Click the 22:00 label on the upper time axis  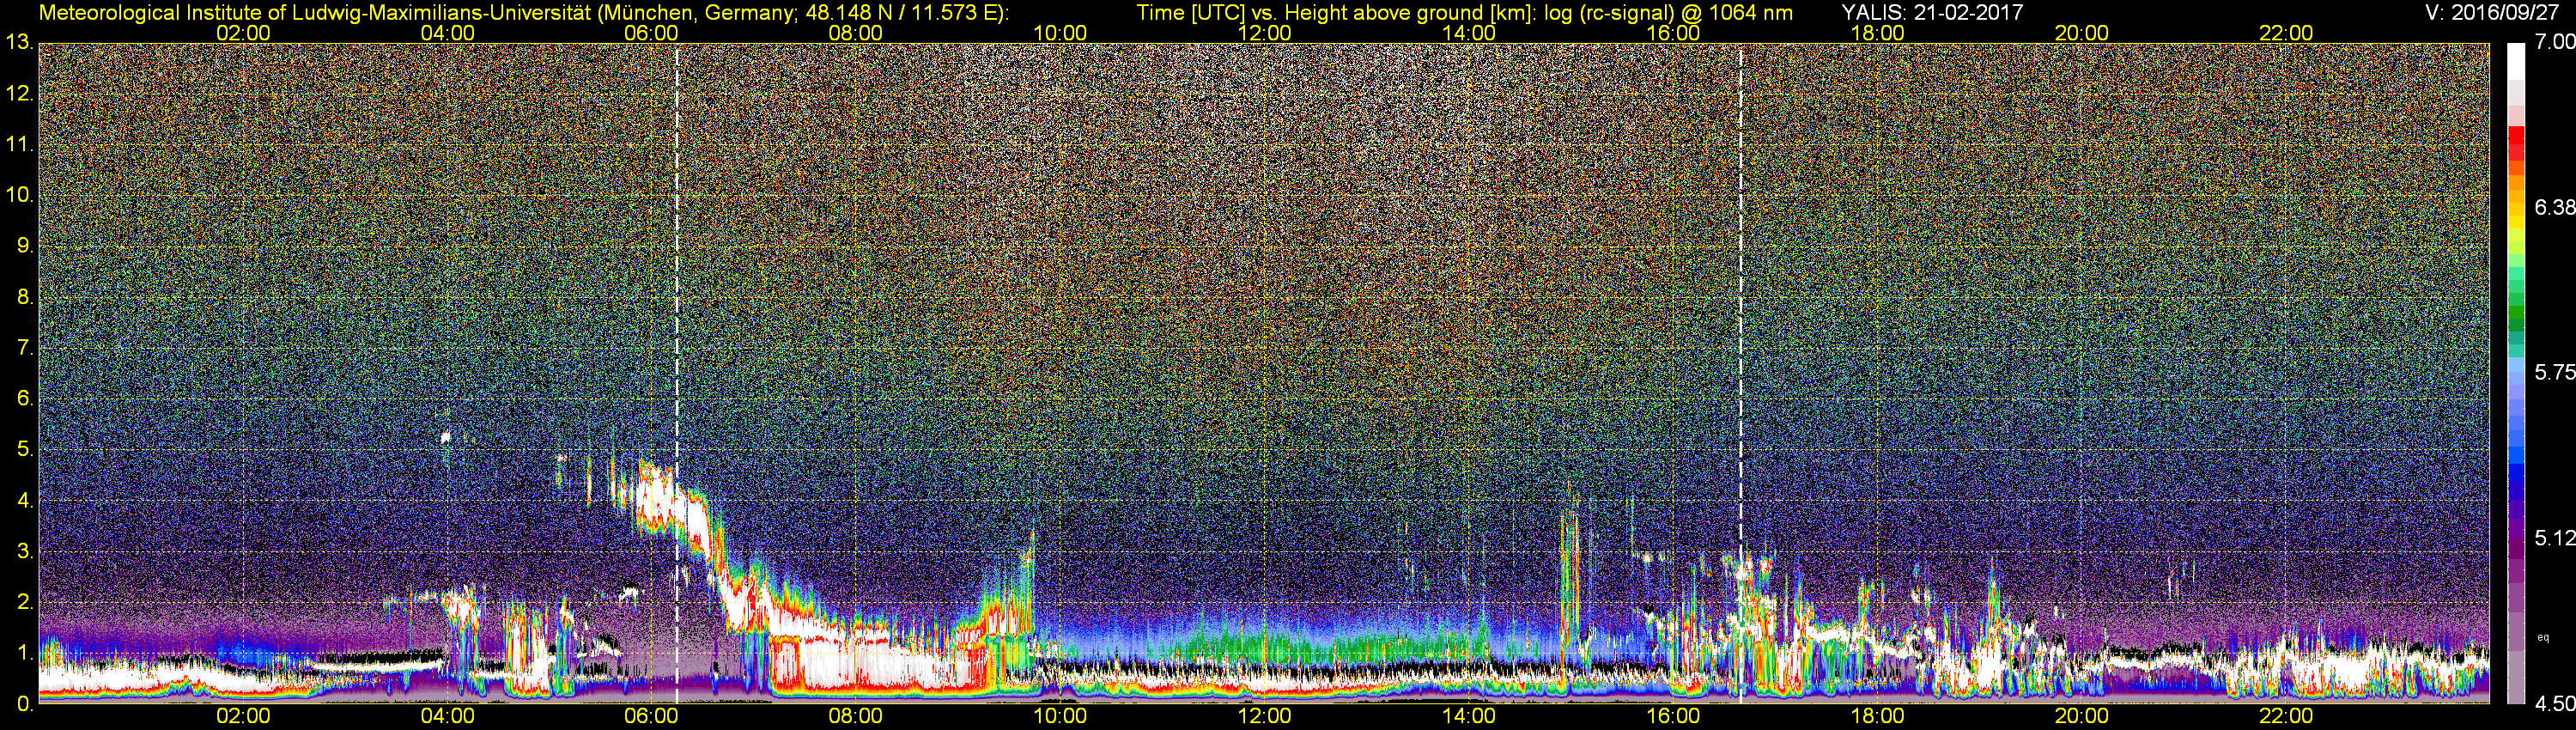2286,33
